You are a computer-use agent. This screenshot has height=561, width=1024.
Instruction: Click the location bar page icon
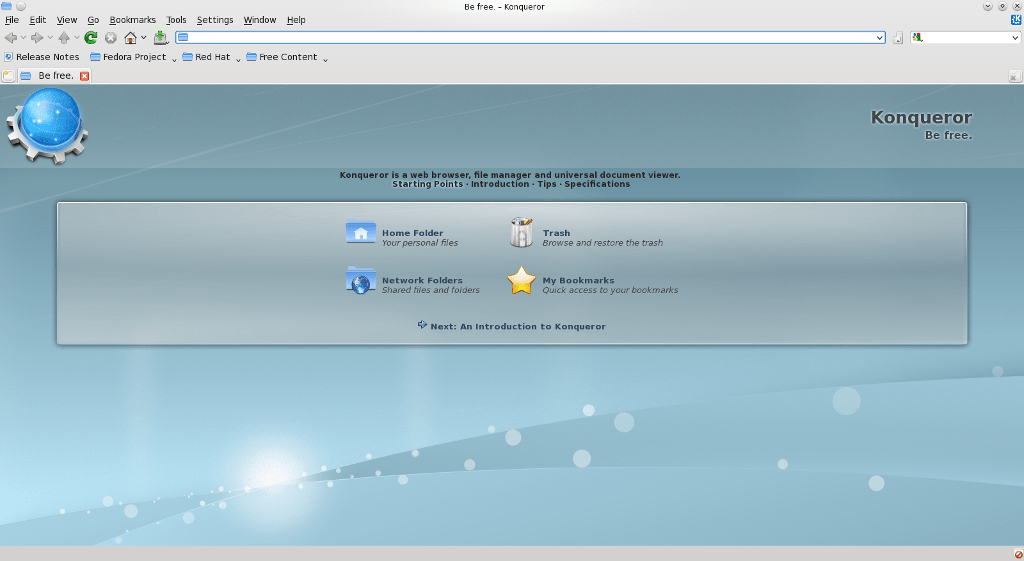point(184,38)
